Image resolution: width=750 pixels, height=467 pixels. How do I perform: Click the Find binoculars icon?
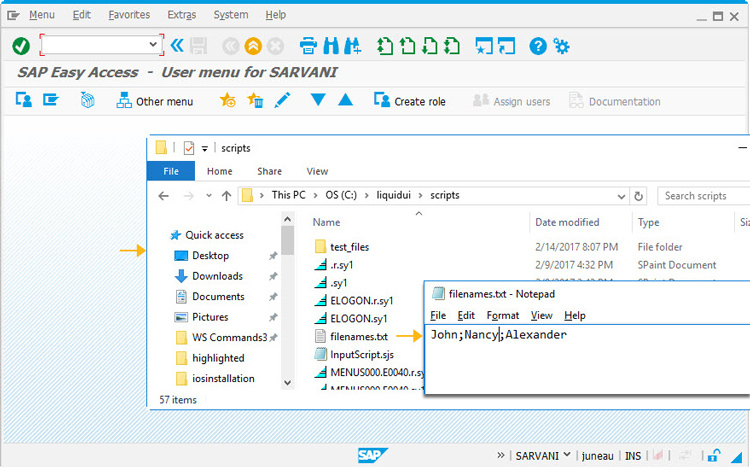(331, 46)
